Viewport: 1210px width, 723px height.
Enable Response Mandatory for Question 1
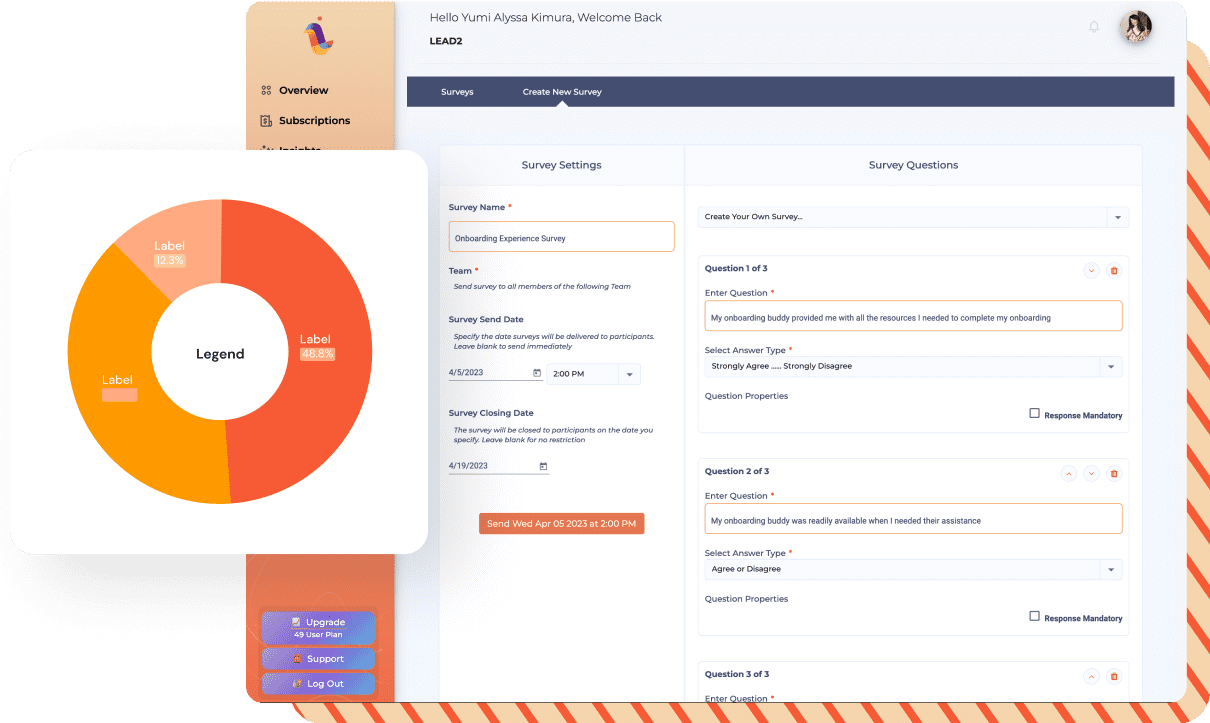pyautogui.click(x=1034, y=413)
